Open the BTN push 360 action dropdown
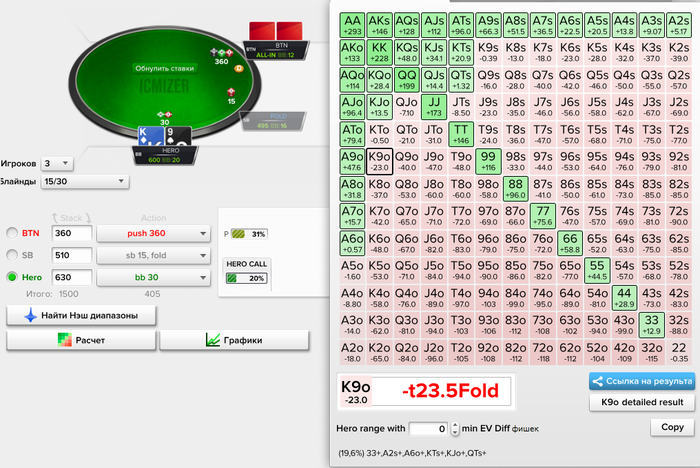 (153, 233)
